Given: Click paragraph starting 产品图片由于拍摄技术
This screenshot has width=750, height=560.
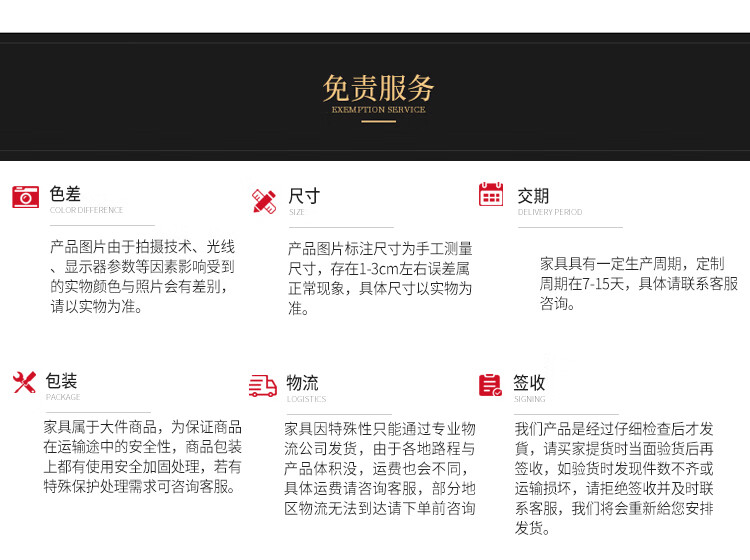Looking at the screenshot, I should 143,276.
